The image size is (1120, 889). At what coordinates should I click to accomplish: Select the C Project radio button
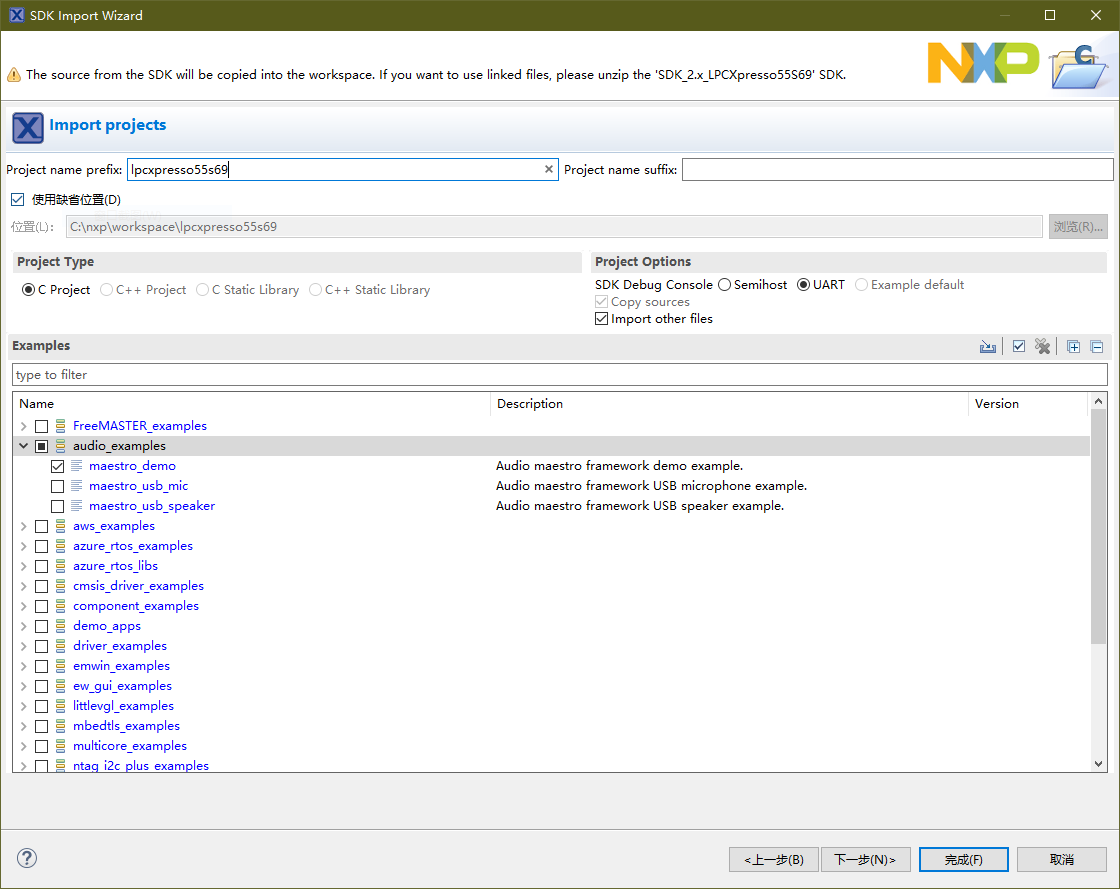[29, 289]
